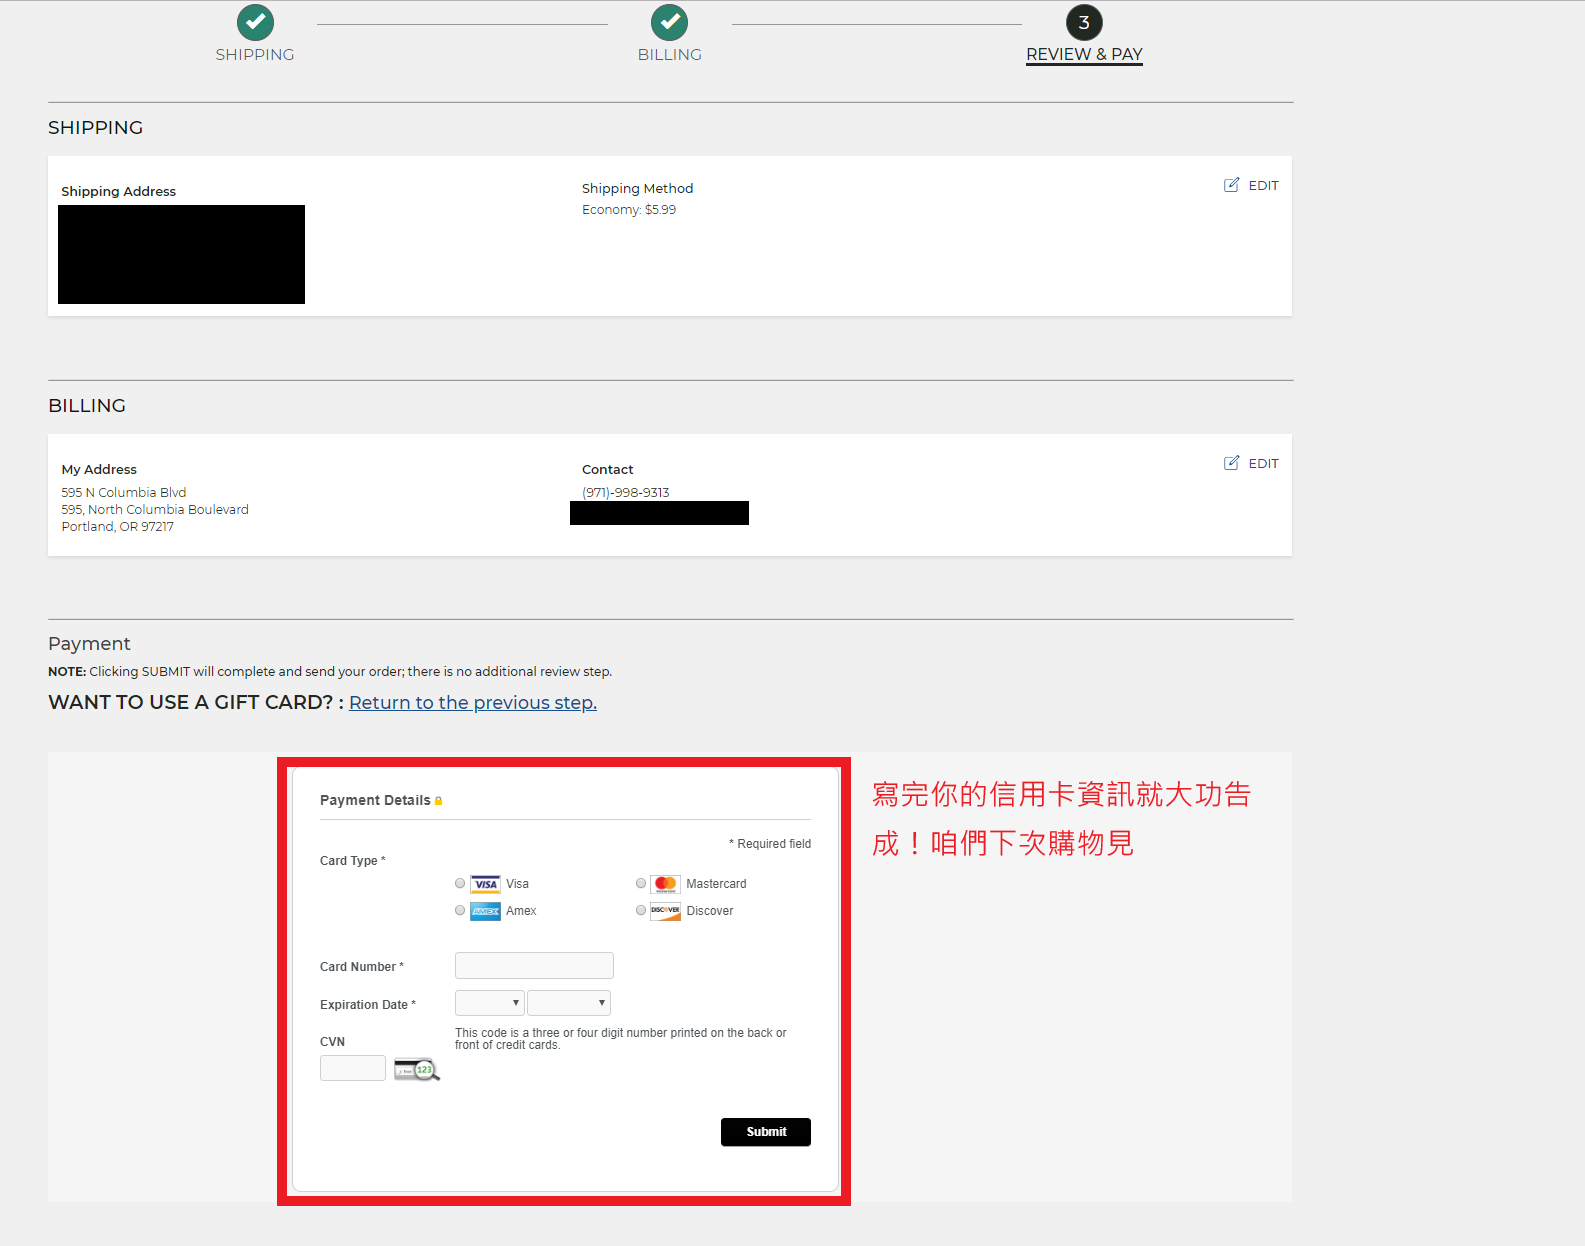Image resolution: width=1585 pixels, height=1246 pixels.
Task: Edit the shipping section details
Action: (x=1251, y=186)
